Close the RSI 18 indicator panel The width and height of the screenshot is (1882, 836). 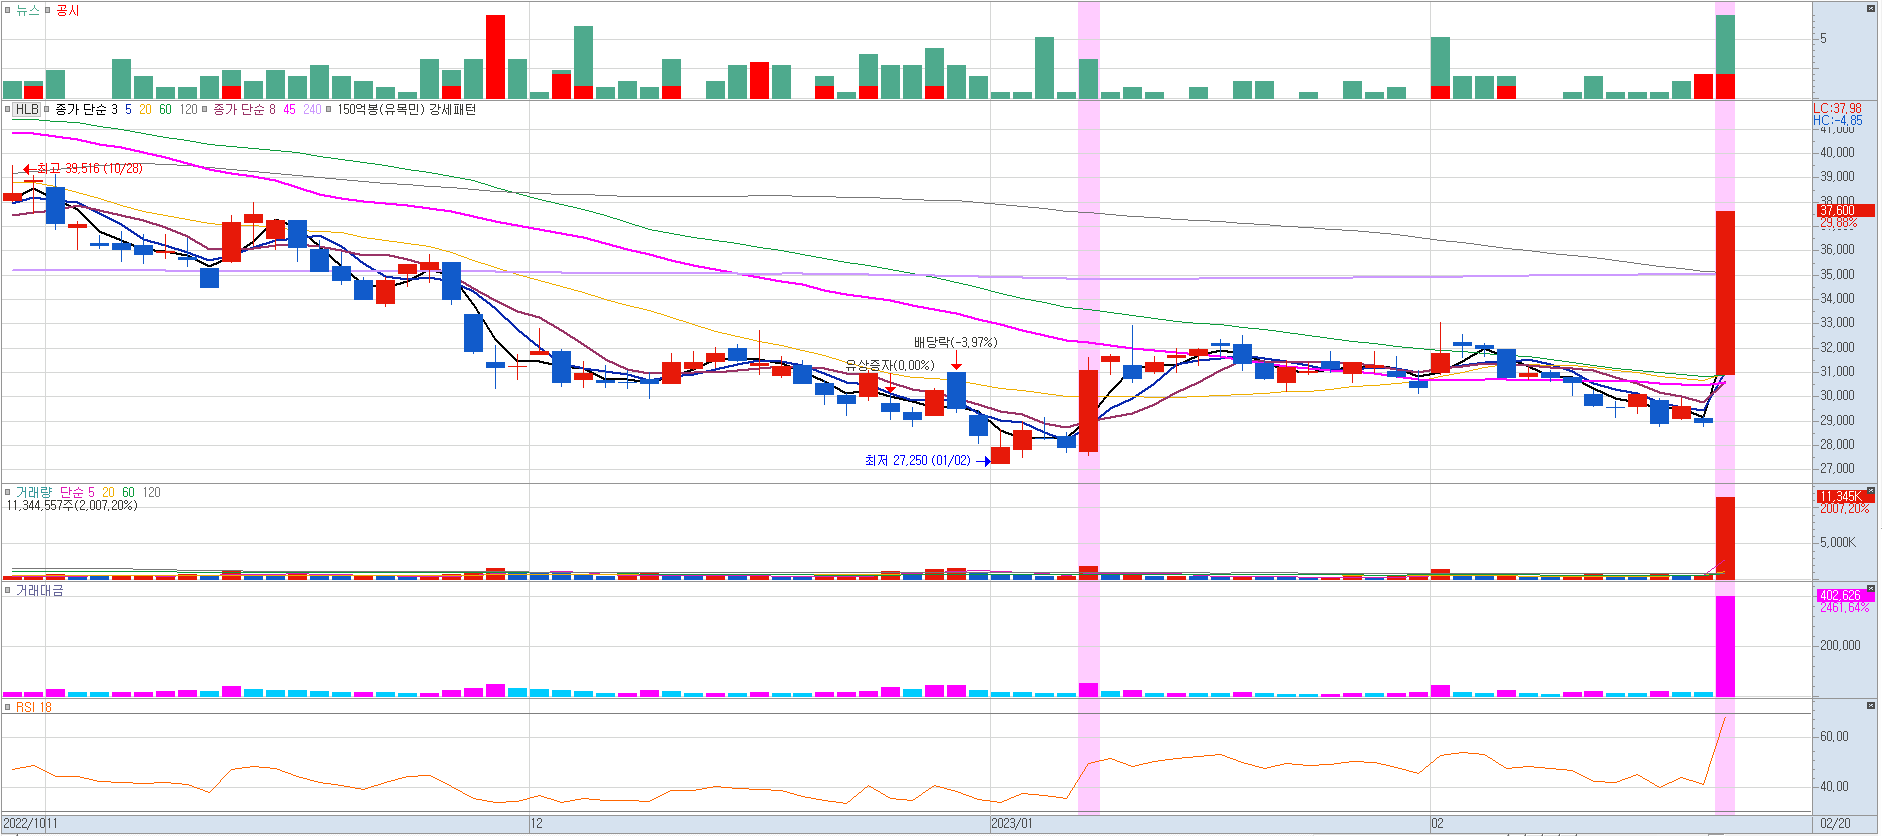(1871, 706)
